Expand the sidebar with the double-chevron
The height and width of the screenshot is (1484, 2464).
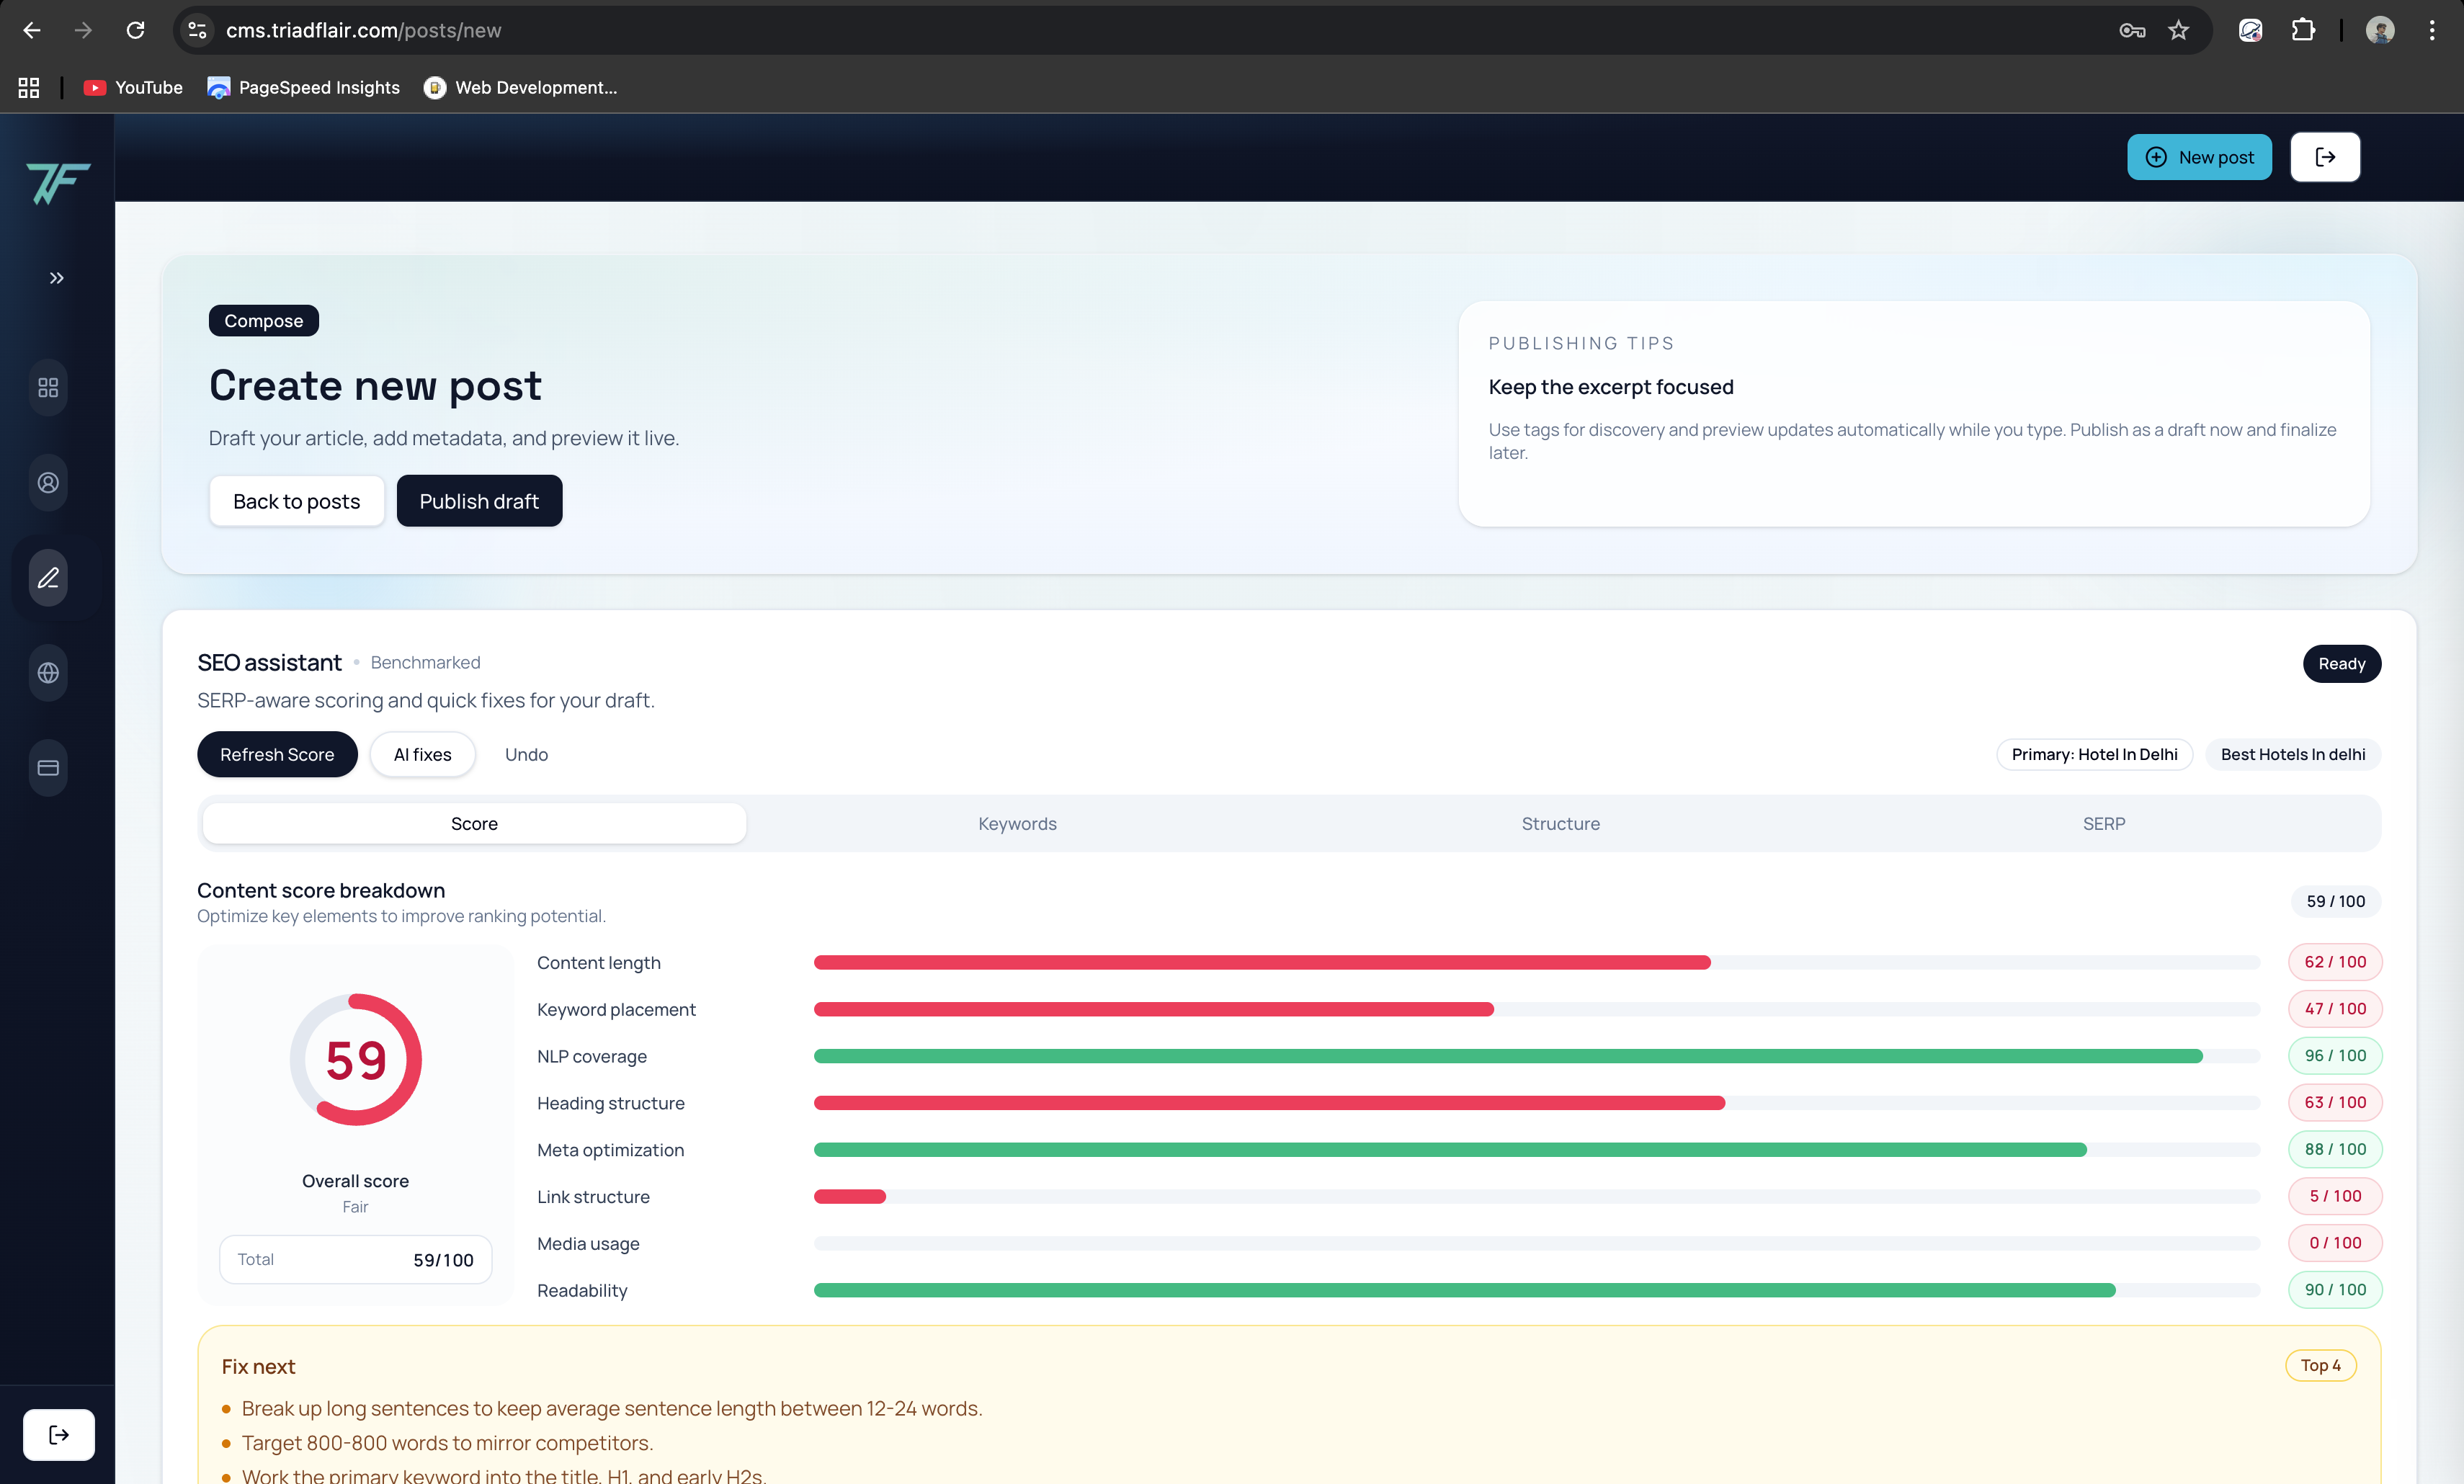(x=56, y=278)
